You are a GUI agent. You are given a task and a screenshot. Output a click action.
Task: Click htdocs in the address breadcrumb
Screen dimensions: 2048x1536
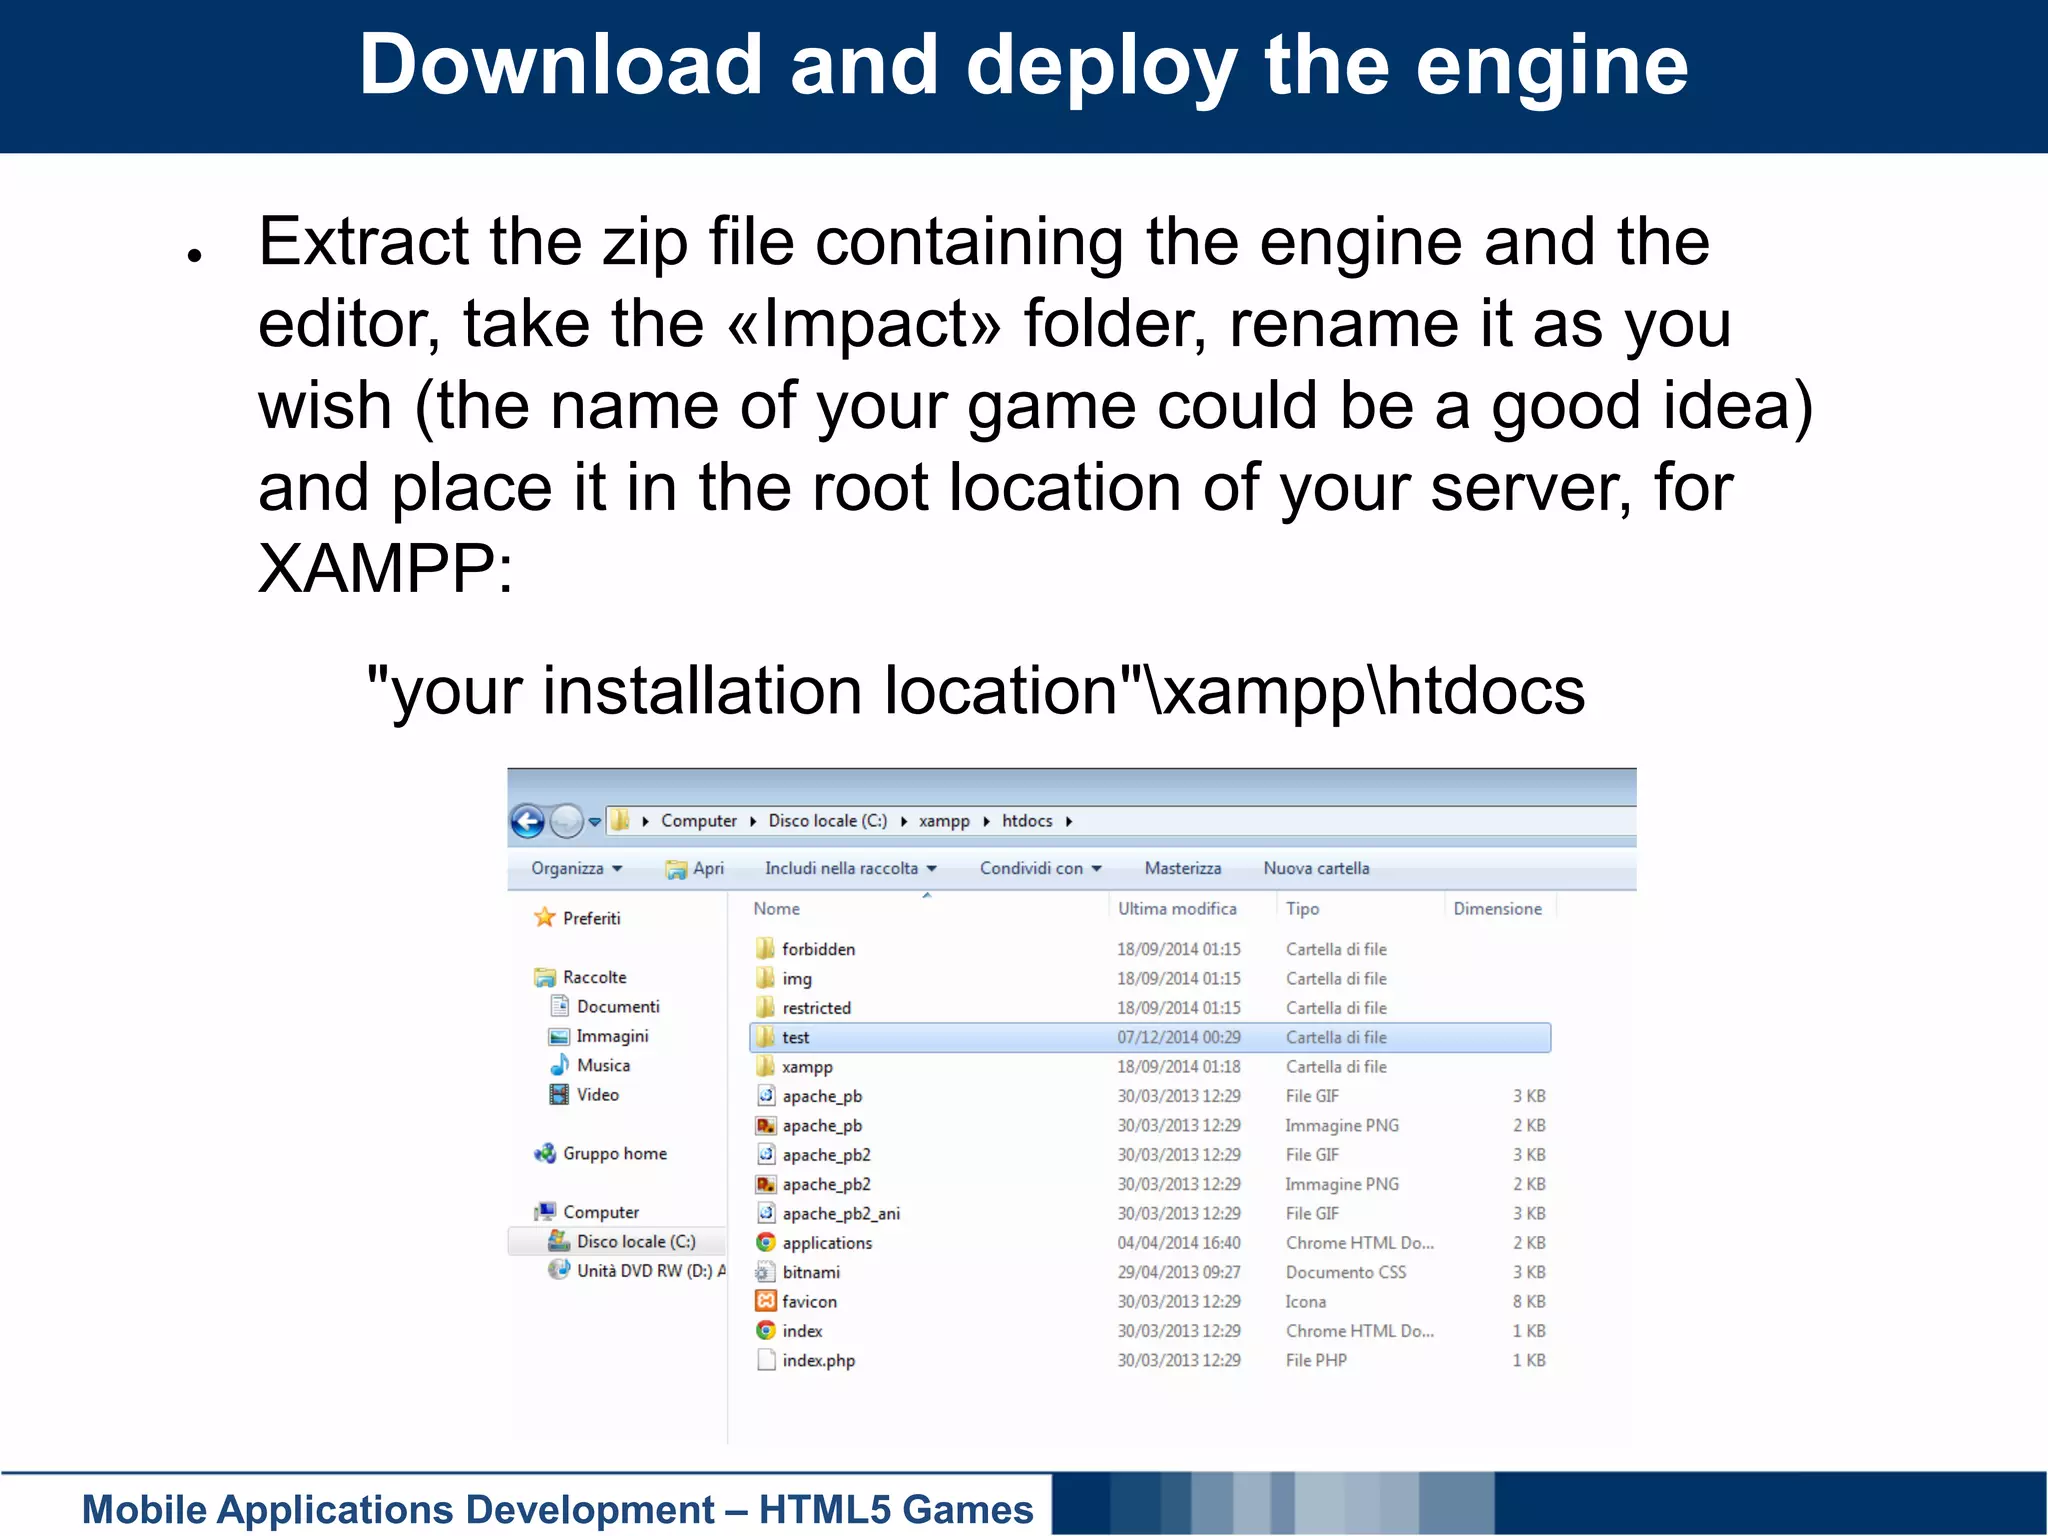click(1027, 821)
